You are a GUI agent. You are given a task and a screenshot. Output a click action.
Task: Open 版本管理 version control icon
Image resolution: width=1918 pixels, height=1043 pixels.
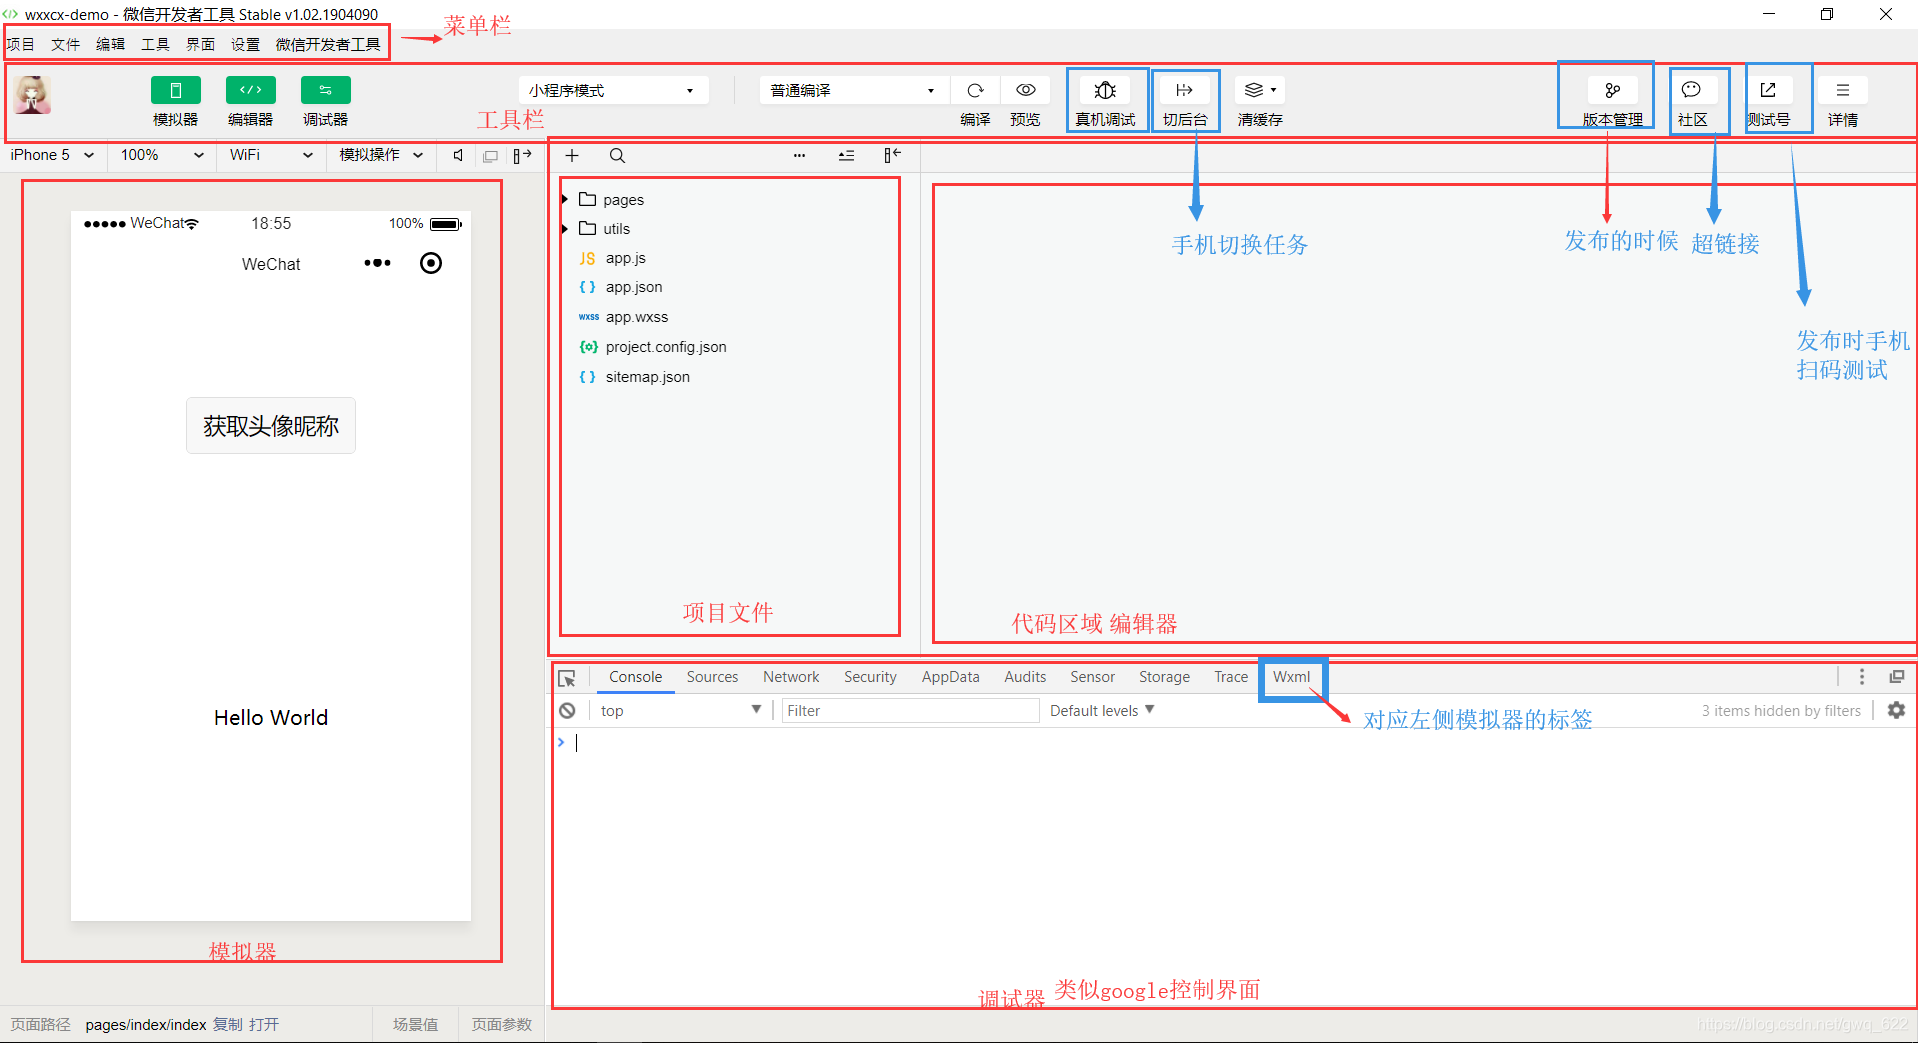pyautogui.click(x=1612, y=90)
